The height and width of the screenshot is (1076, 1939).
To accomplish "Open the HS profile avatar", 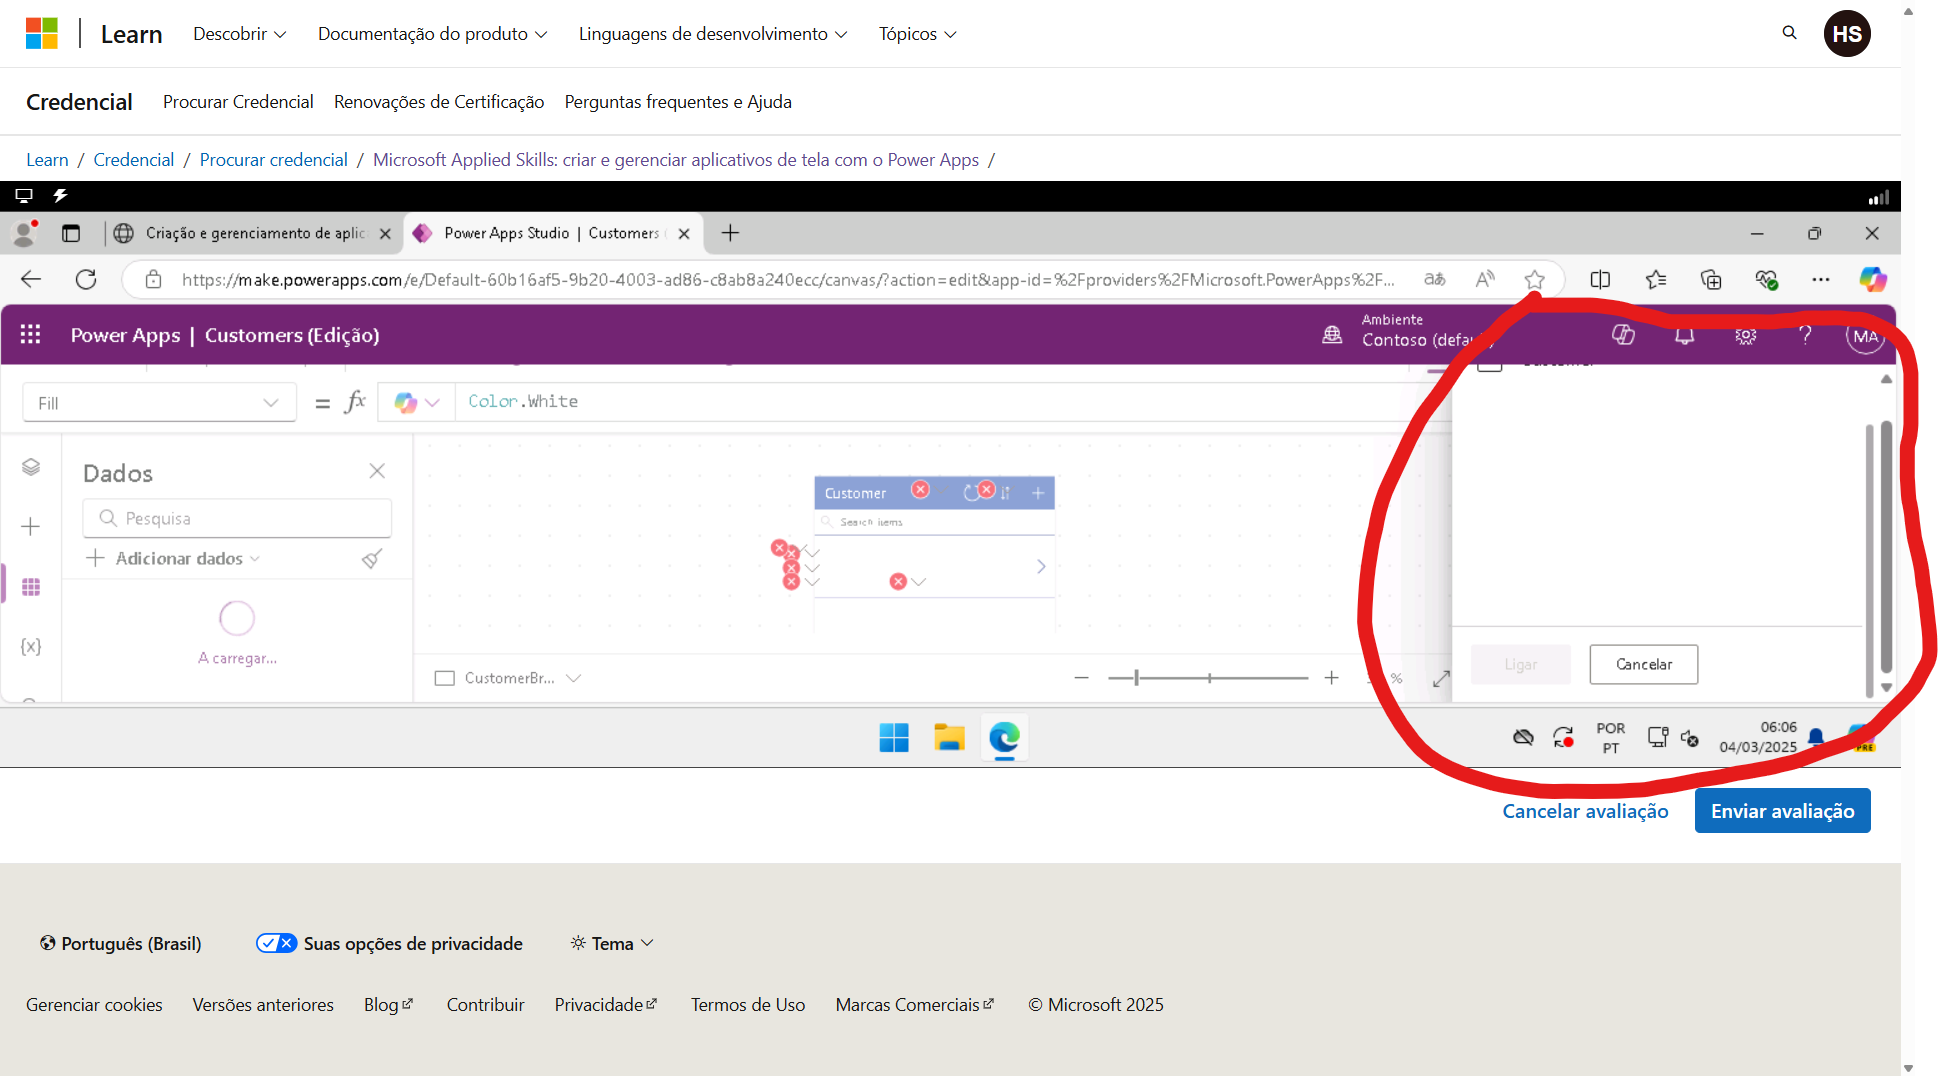I will coord(1847,34).
